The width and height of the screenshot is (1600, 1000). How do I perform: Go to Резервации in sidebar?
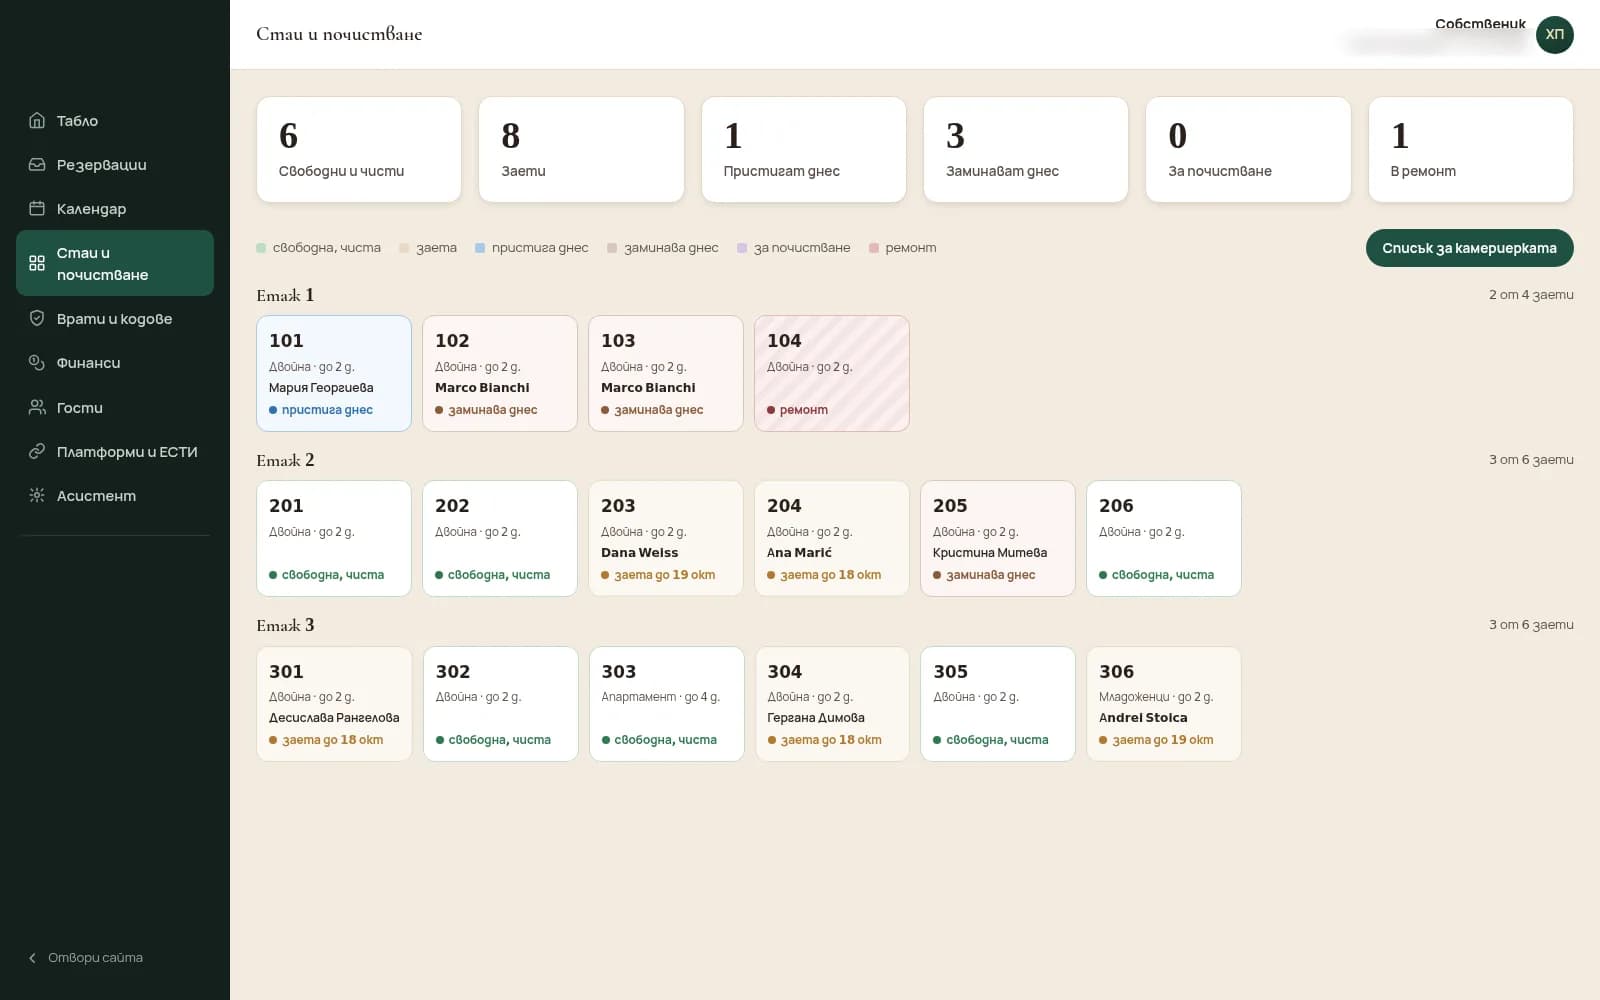[x=115, y=165]
